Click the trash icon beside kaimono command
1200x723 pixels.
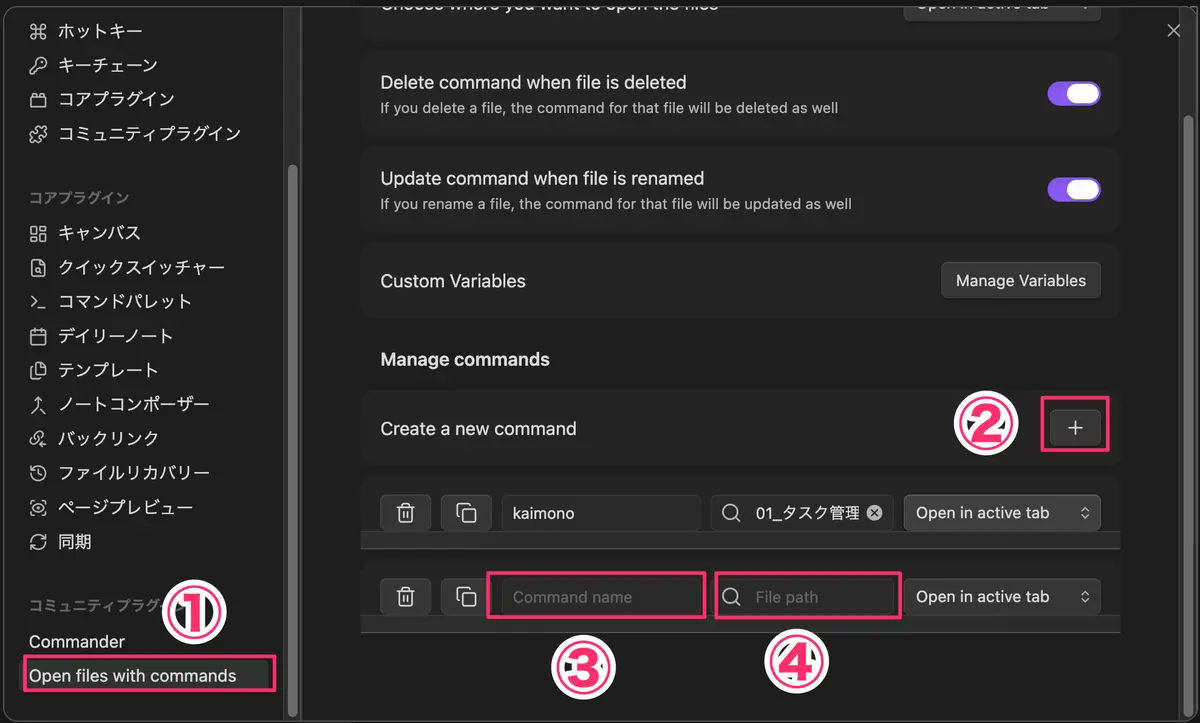coord(406,513)
